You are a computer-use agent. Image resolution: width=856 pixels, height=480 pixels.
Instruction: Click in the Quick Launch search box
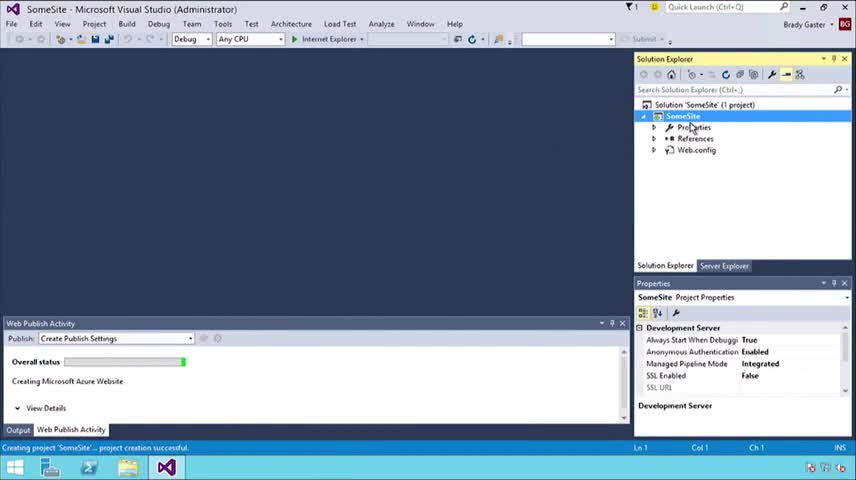(722, 7)
